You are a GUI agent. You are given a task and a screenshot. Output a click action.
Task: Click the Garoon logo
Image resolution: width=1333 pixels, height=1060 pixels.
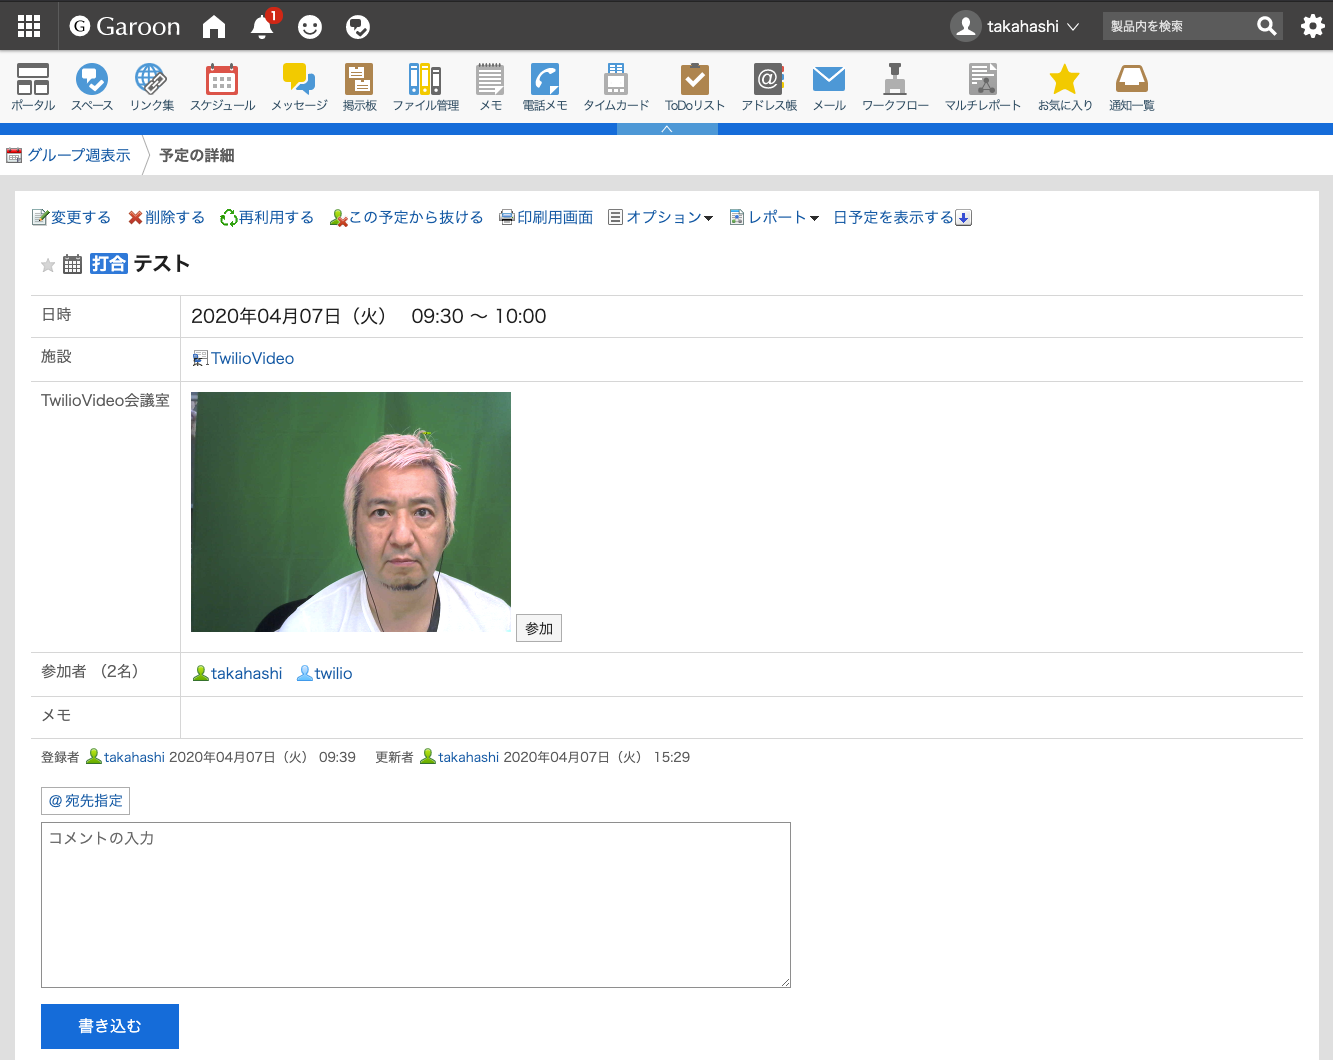pos(125,26)
